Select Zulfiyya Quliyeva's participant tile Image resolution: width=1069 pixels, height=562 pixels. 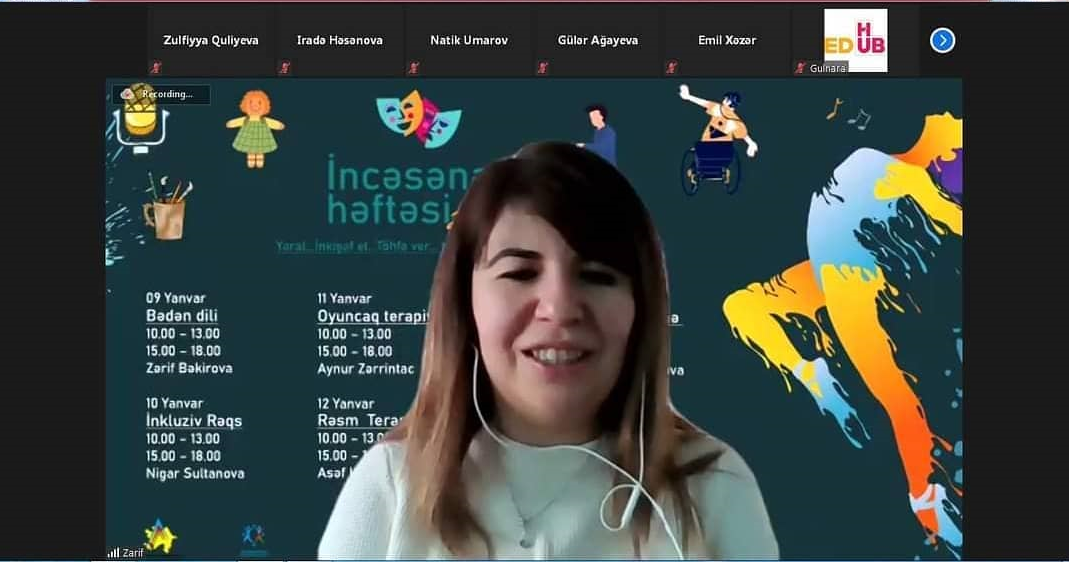pyautogui.click(x=211, y=41)
